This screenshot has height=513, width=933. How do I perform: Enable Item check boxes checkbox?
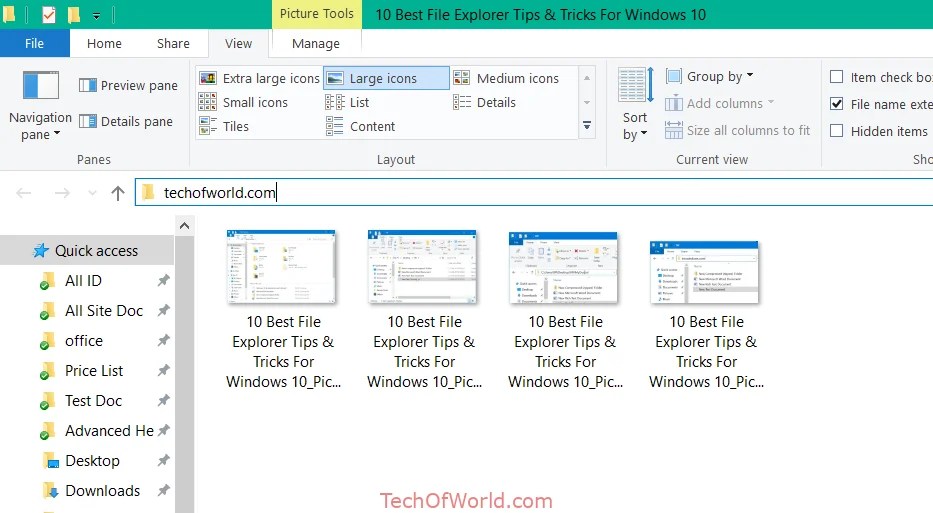tap(837, 77)
